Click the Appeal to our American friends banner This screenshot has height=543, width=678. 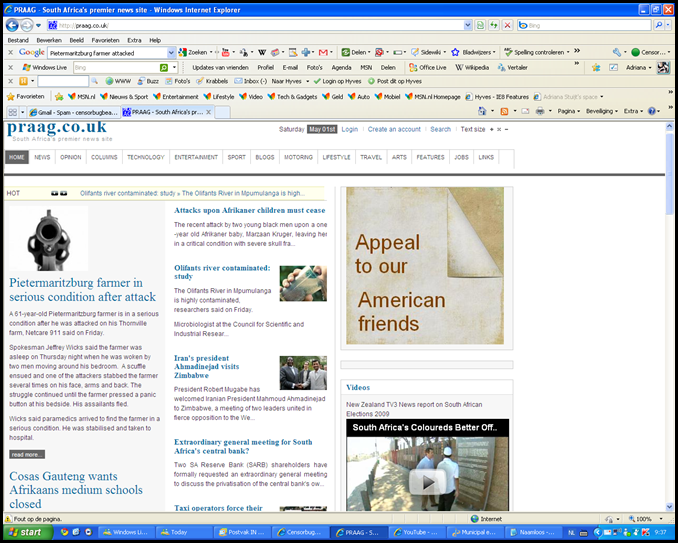(x=425, y=265)
